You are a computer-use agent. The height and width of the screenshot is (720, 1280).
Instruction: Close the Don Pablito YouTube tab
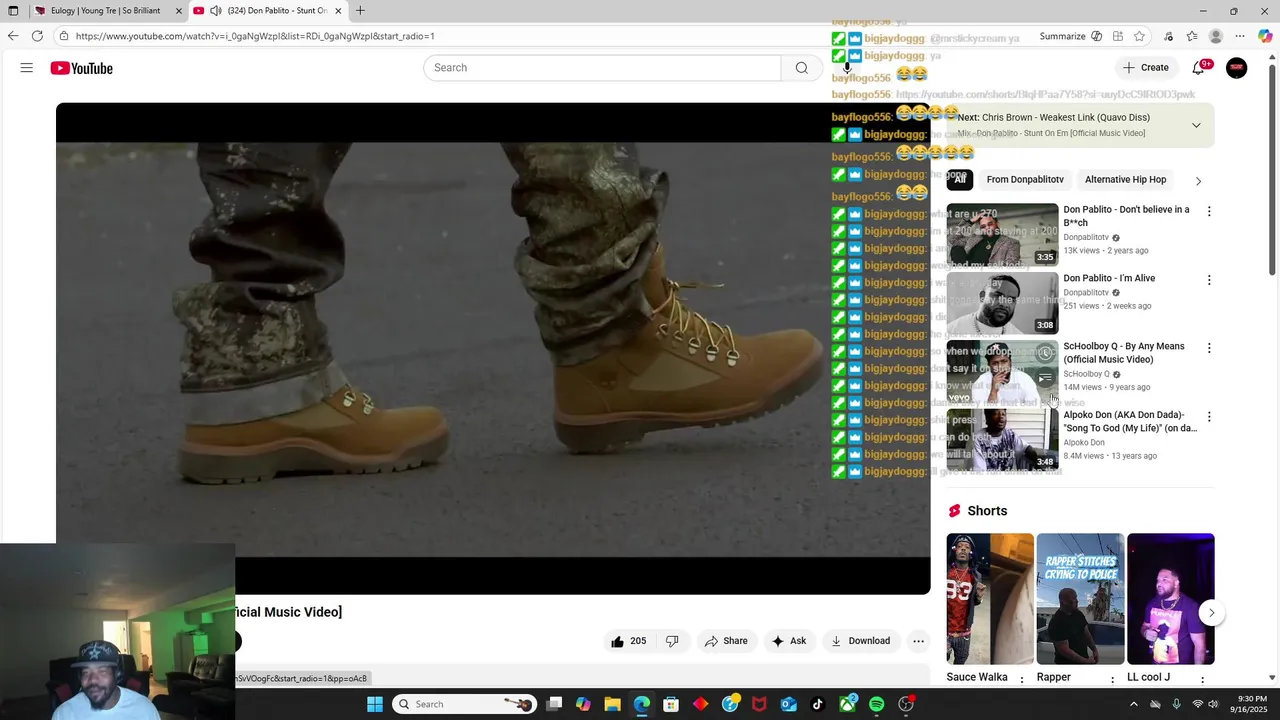click(x=338, y=11)
